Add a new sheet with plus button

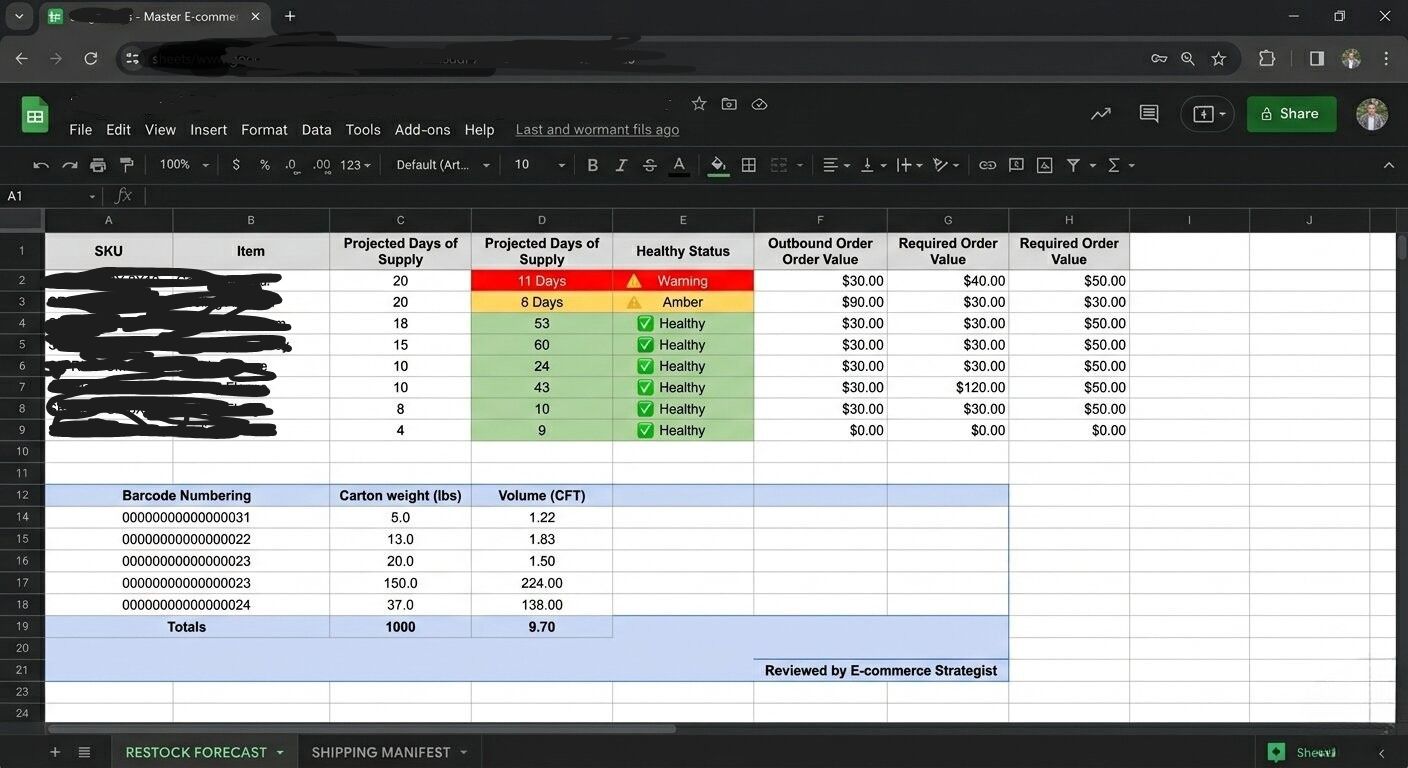[55, 752]
